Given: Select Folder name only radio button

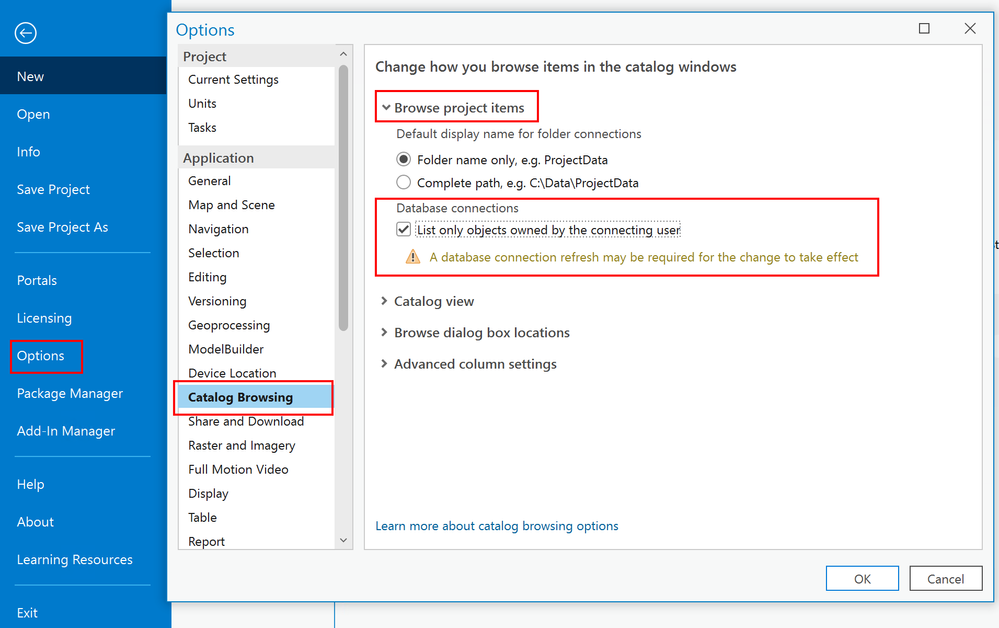Looking at the screenshot, I should coord(404,159).
